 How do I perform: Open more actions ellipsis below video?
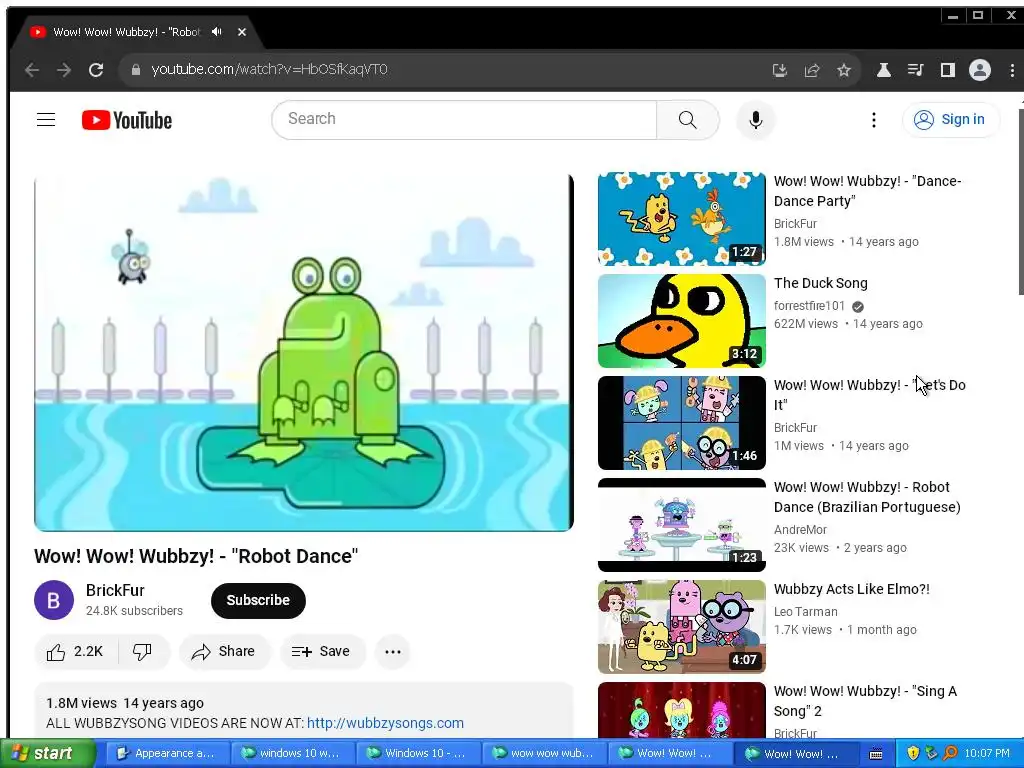392,651
